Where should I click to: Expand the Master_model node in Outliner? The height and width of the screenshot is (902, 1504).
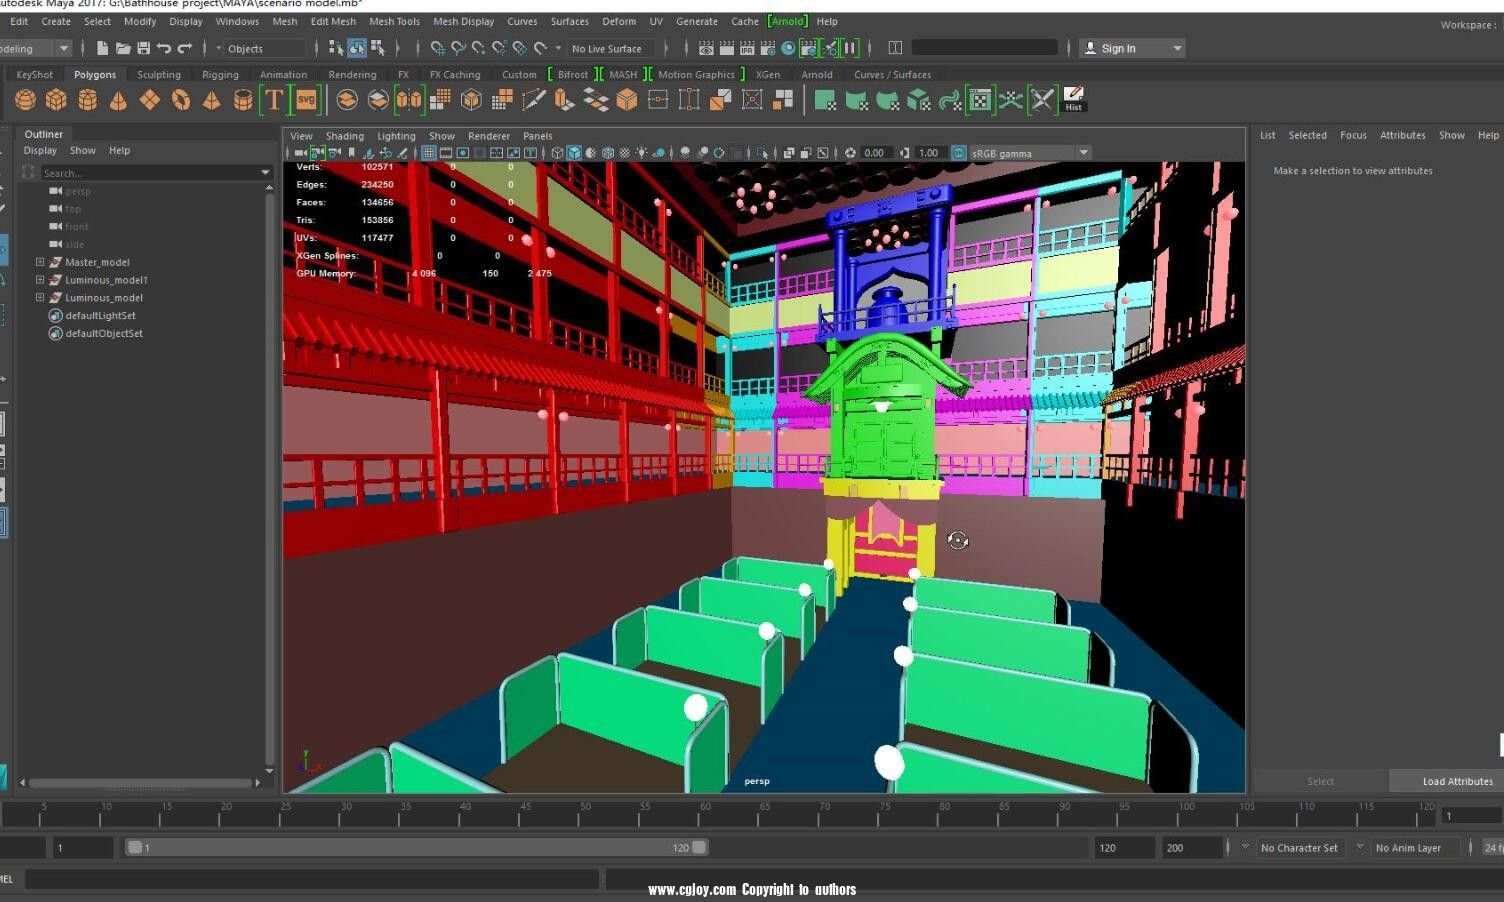tap(40, 262)
